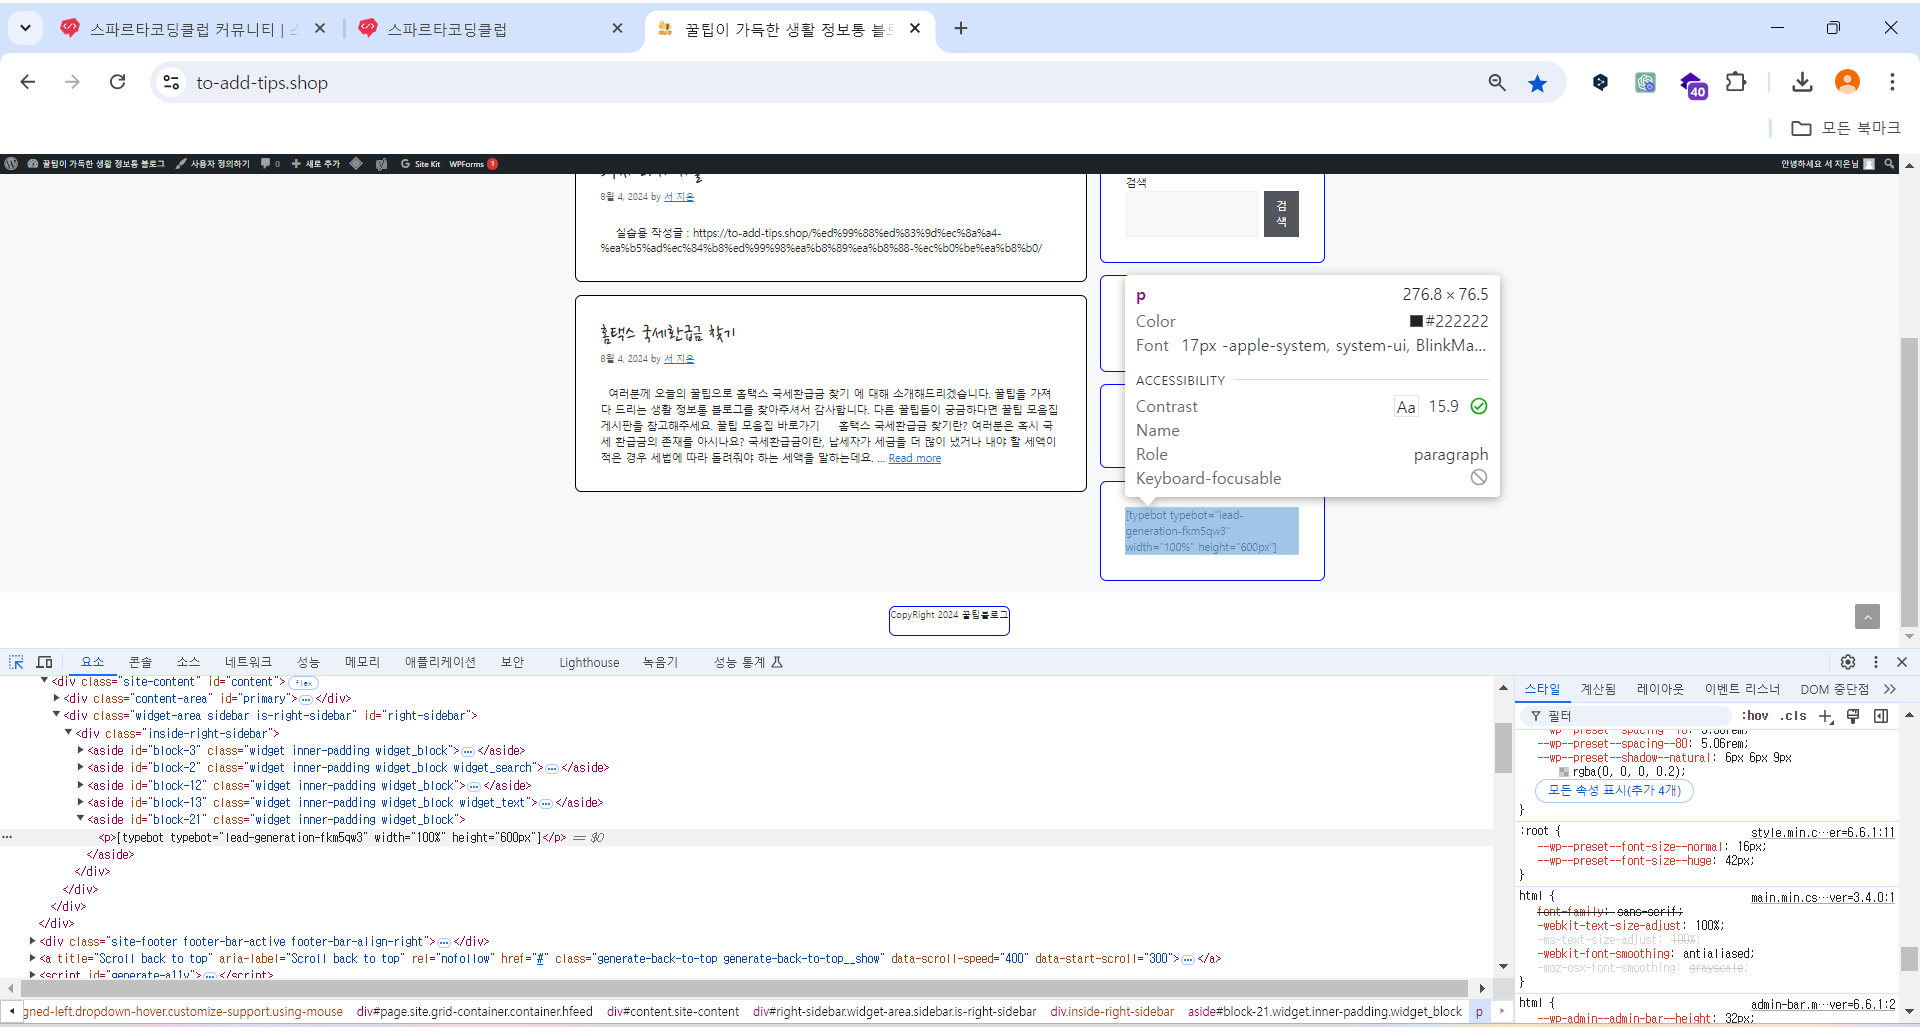Click the sidebar 검색 submit button
Screen dimensions: 1920x1027
tap(1281, 214)
